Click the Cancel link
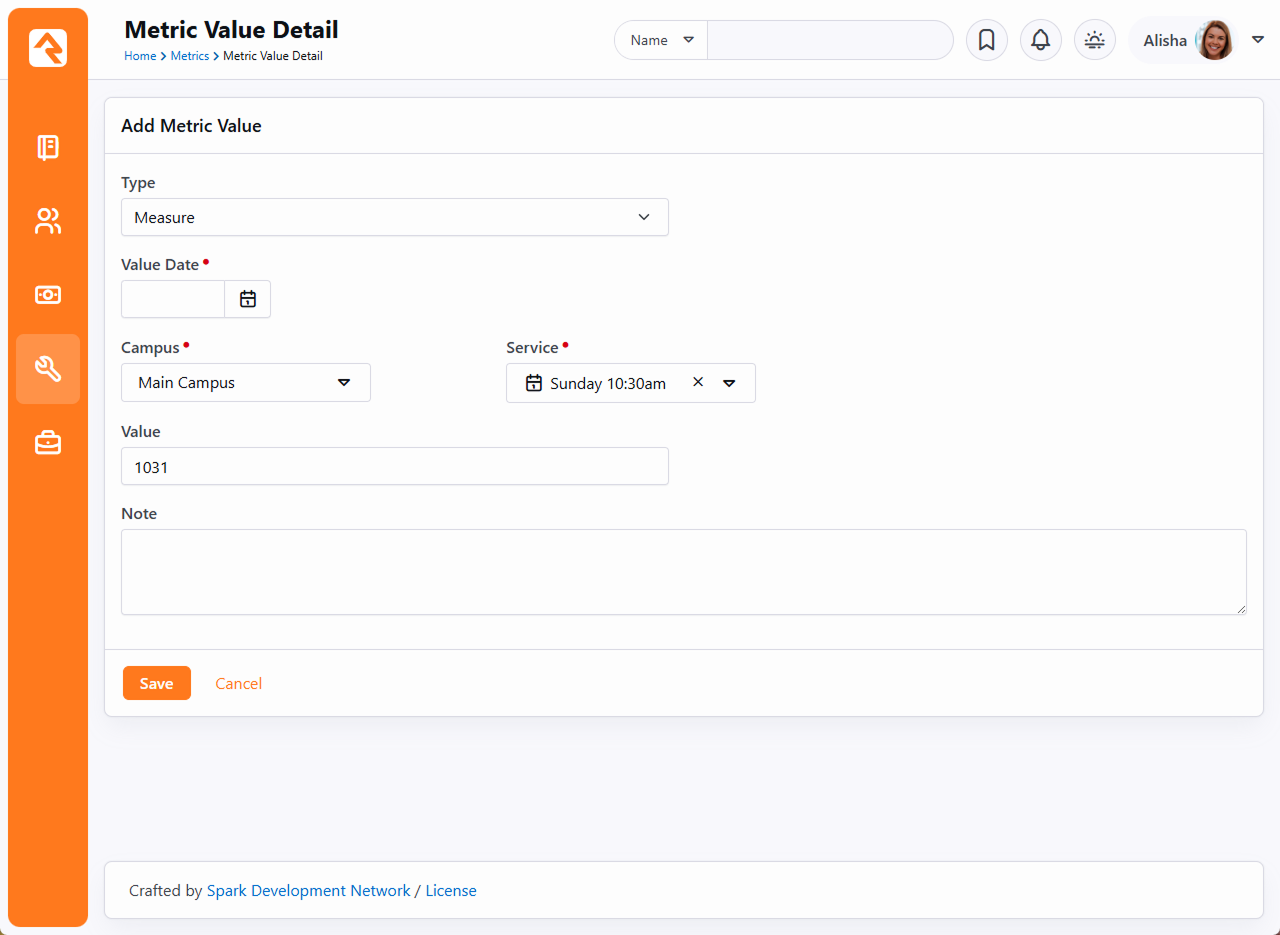 (x=238, y=683)
